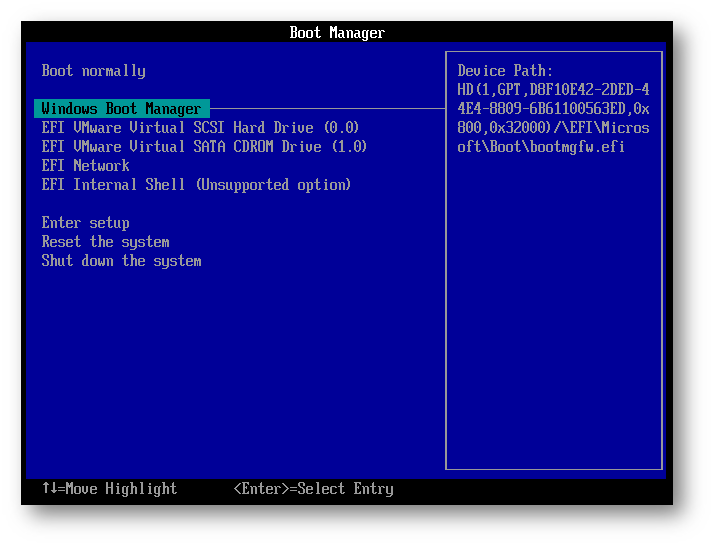Select the Boot normally option
Image resolution: width=715 pixels, height=547 pixels.
[93, 71]
